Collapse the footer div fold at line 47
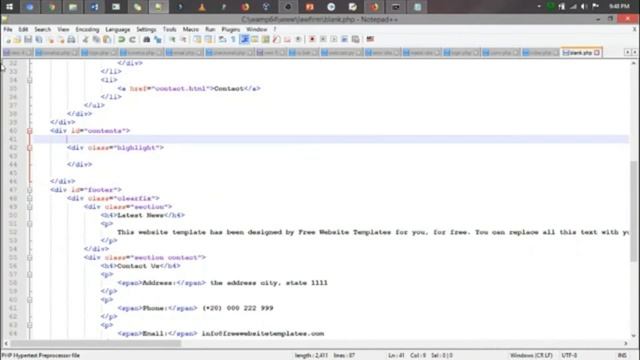Viewport: 640px width, 360px height. 29,190
